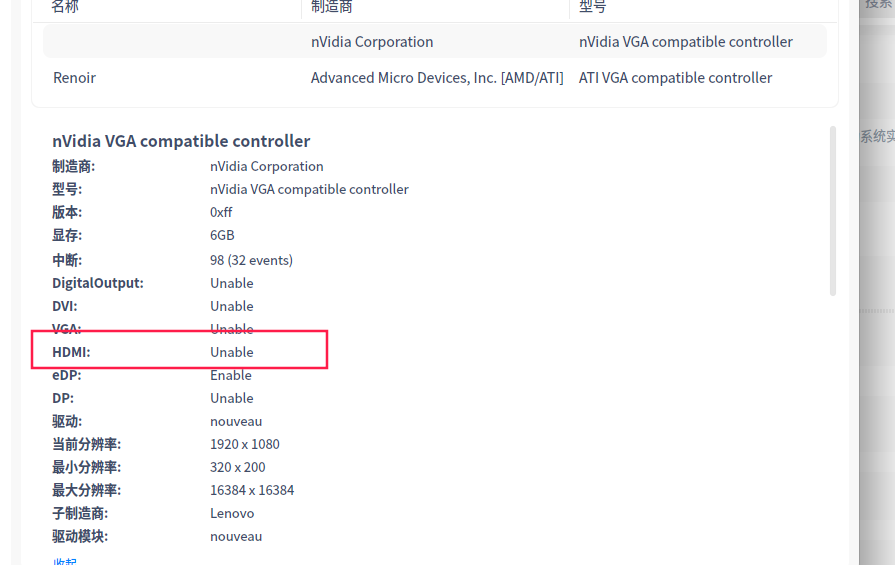The image size is (895, 565).
Task: Click the 16384 x 16384 maximum resolution value
Action: pyautogui.click(x=252, y=490)
